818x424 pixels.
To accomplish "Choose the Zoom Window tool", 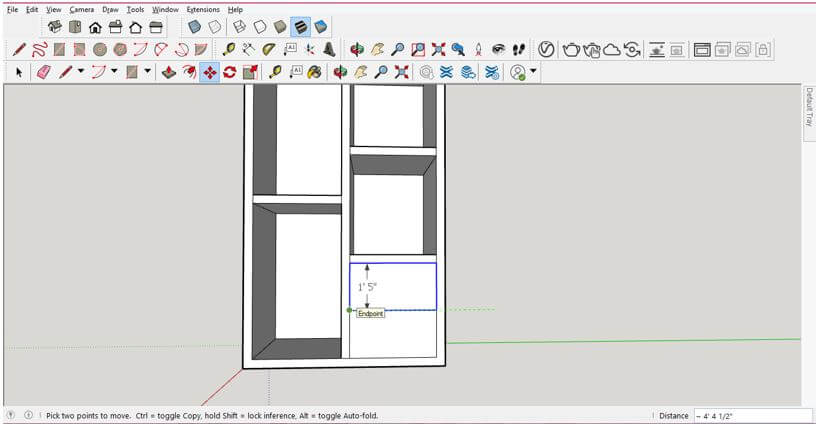I will click(x=418, y=50).
